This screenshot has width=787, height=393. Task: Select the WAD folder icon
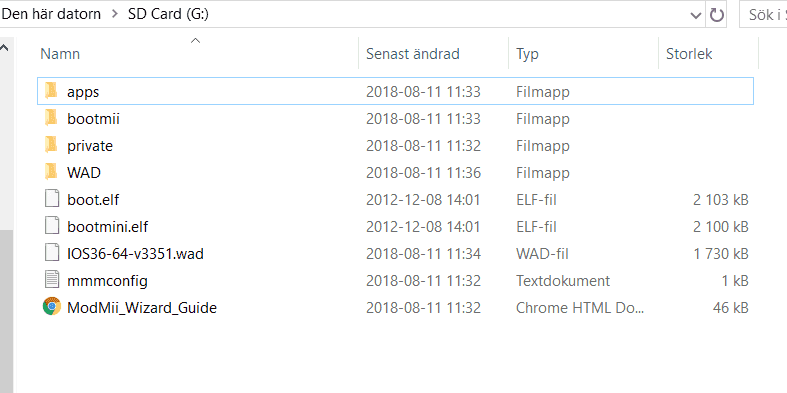[51, 173]
